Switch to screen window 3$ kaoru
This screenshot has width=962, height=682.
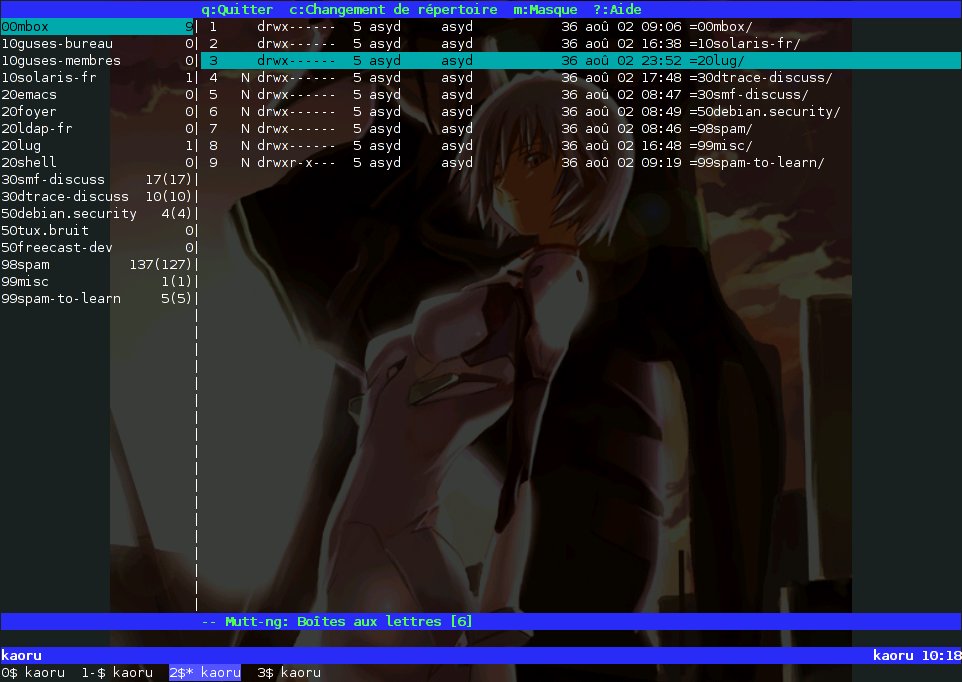coord(288,672)
